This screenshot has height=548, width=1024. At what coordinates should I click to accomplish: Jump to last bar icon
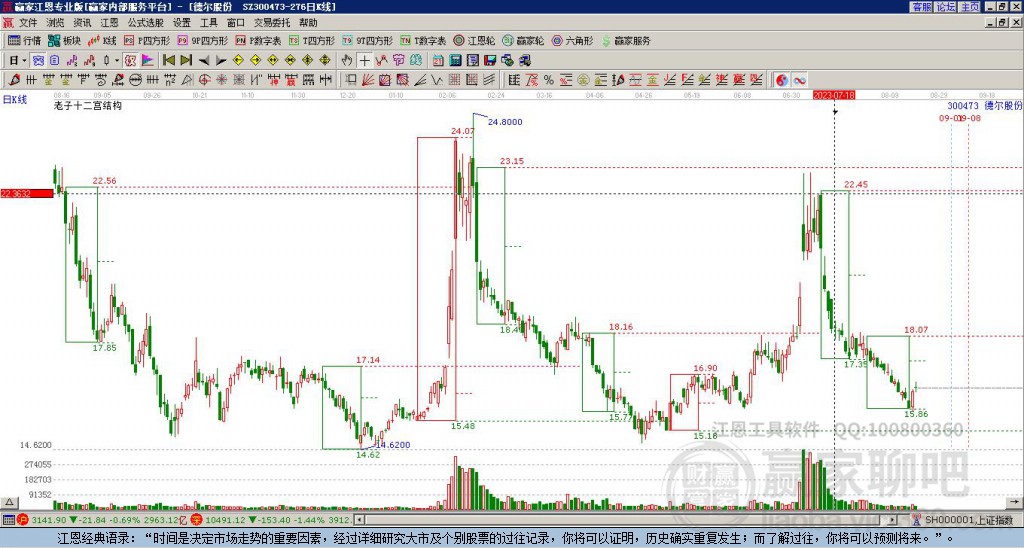186,61
